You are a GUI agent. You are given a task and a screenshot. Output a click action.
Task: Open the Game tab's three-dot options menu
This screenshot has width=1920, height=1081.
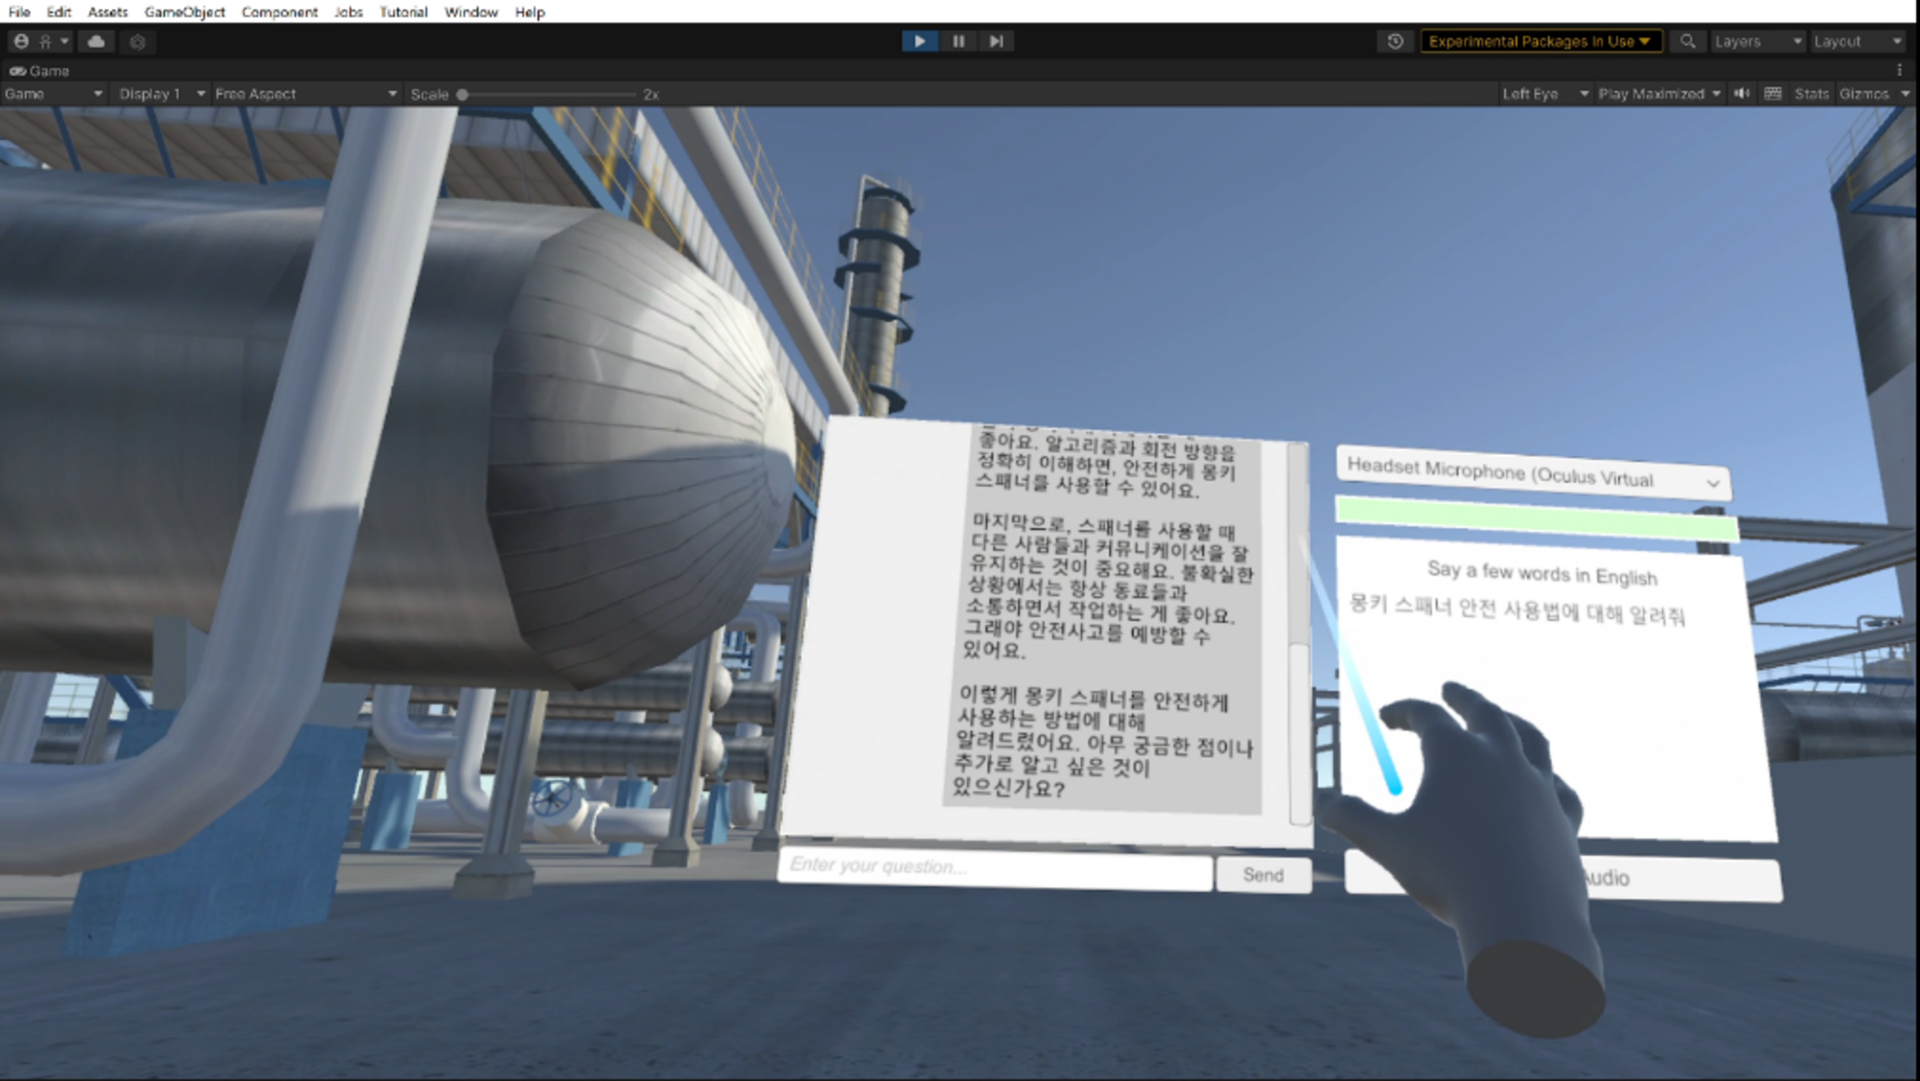point(1899,70)
